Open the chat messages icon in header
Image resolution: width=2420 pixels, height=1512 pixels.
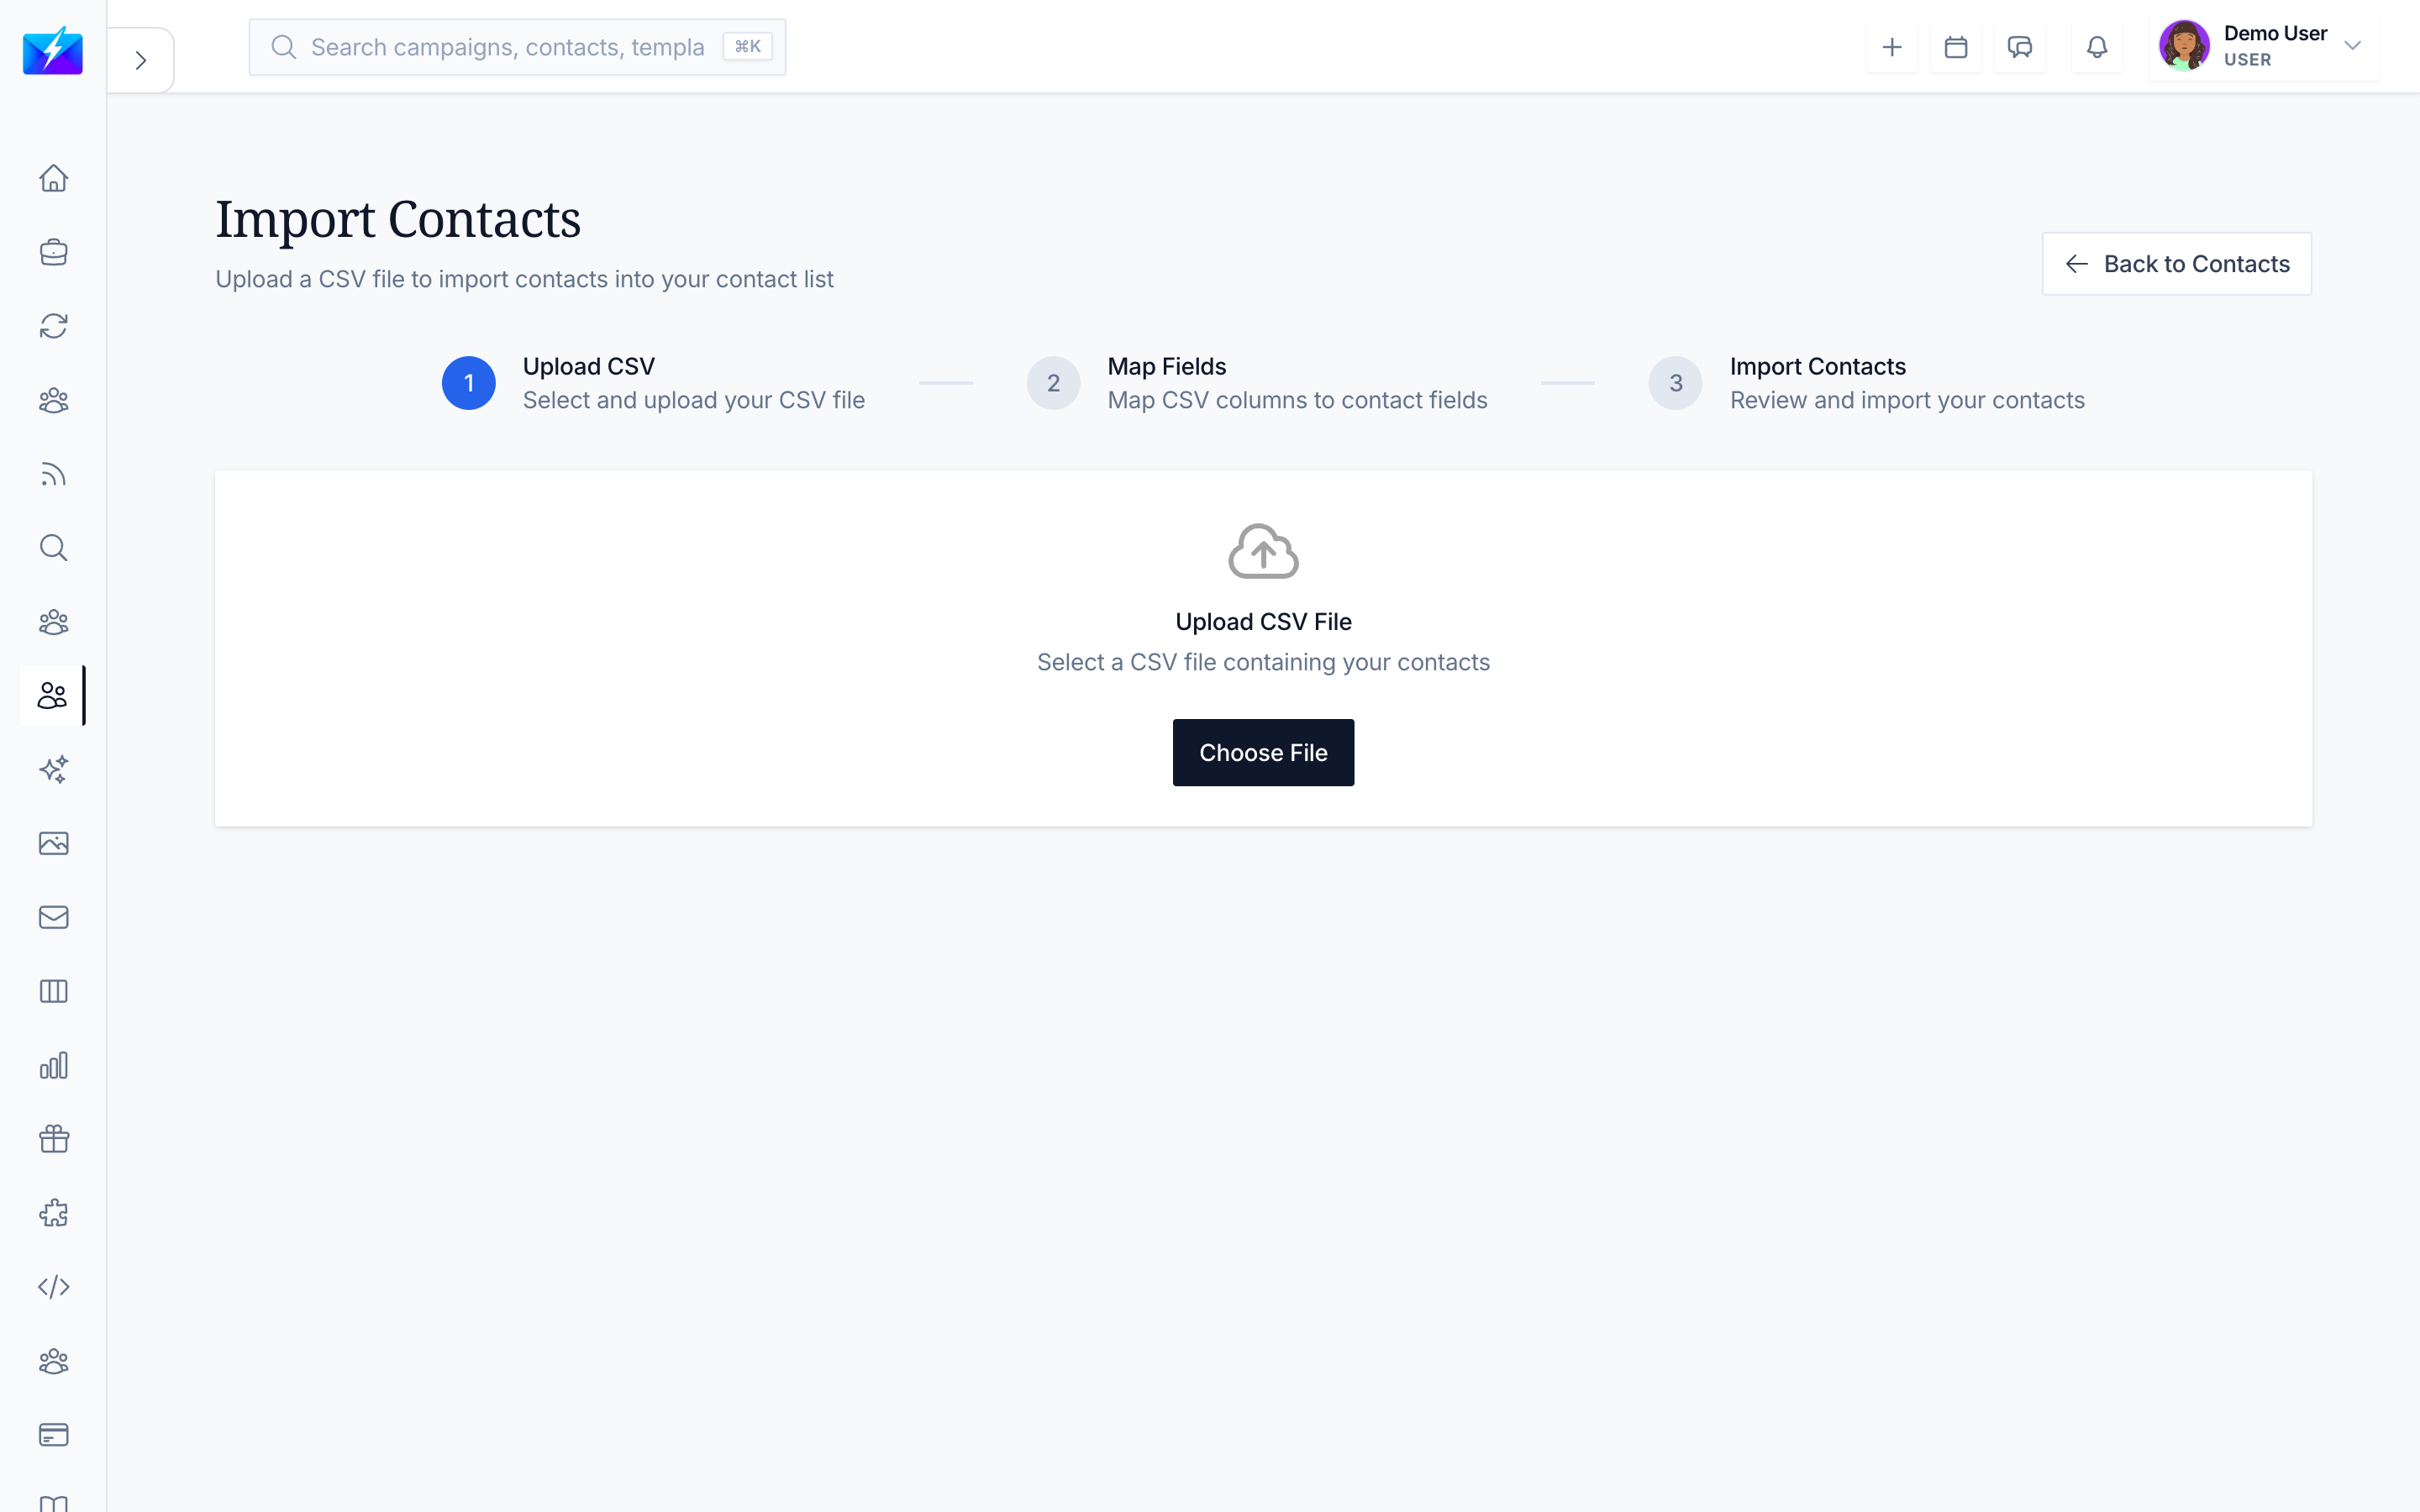pyautogui.click(x=2020, y=47)
